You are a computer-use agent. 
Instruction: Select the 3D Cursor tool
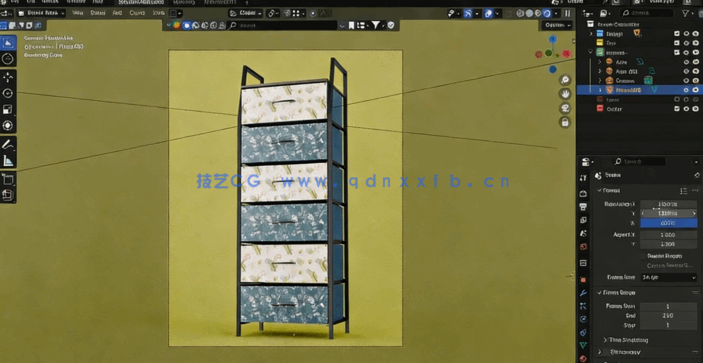pos(8,59)
